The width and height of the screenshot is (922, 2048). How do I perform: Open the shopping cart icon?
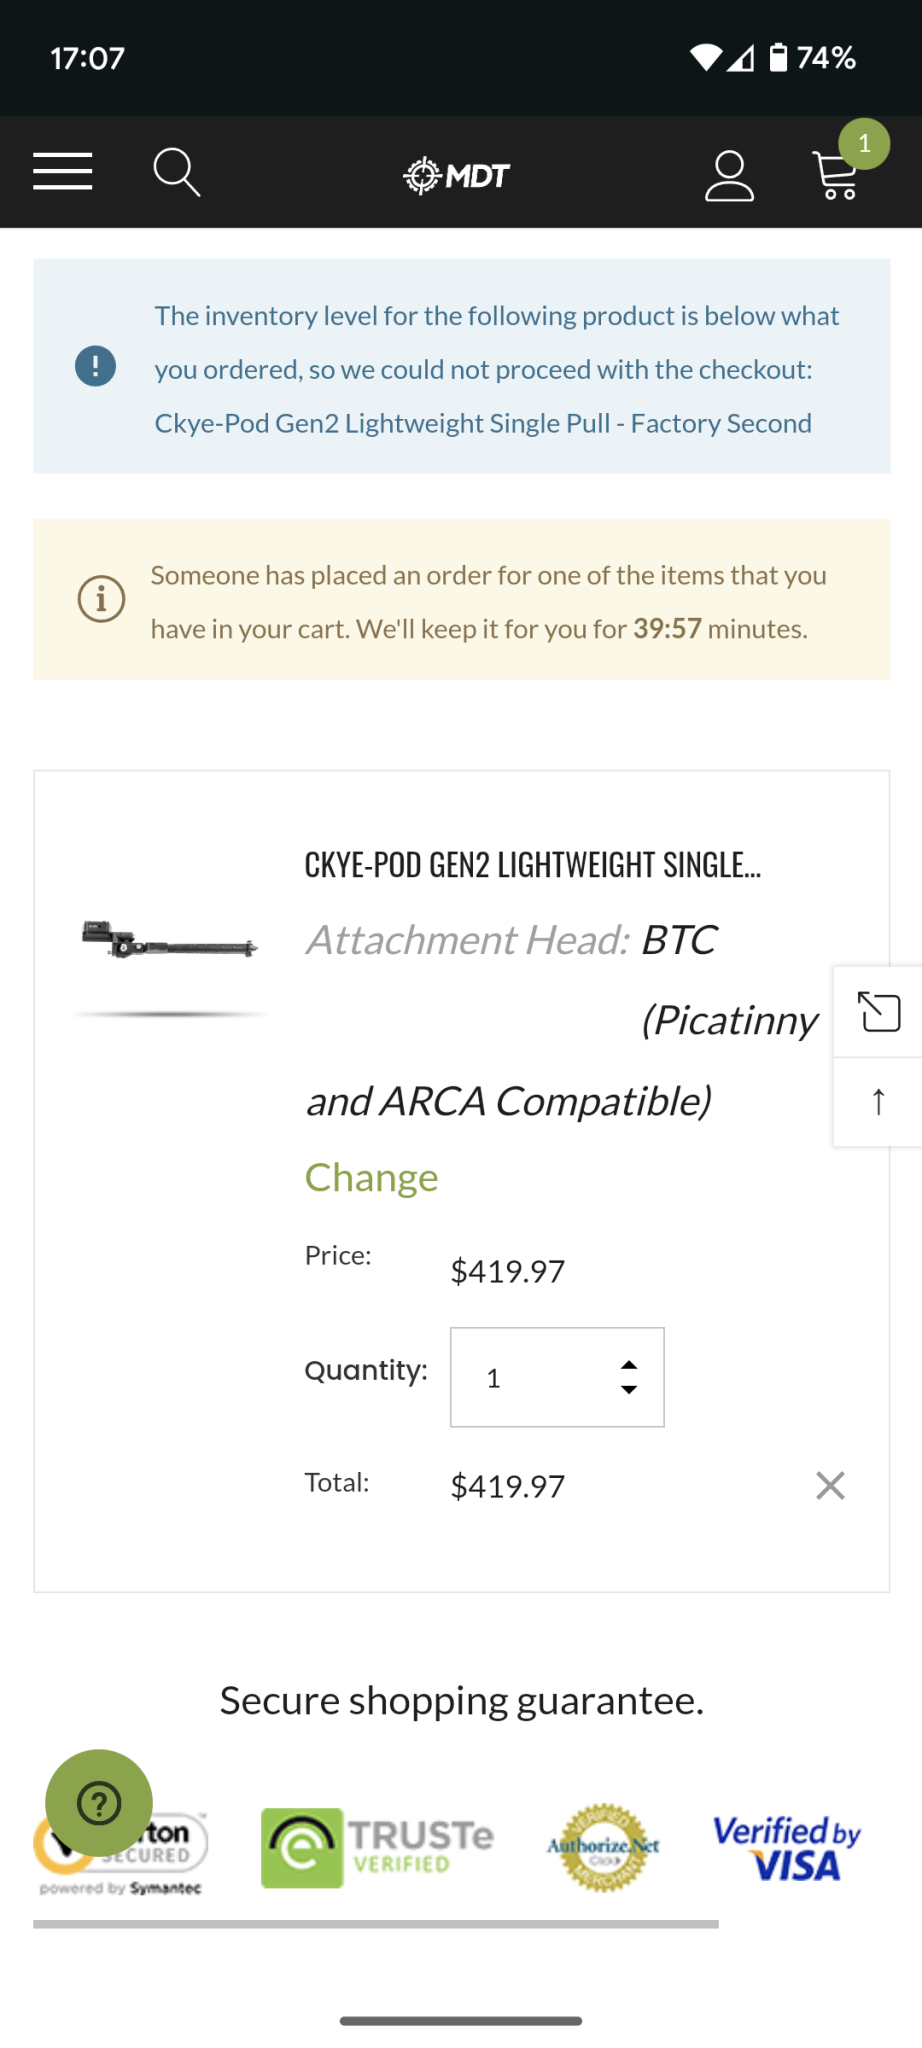pos(836,176)
